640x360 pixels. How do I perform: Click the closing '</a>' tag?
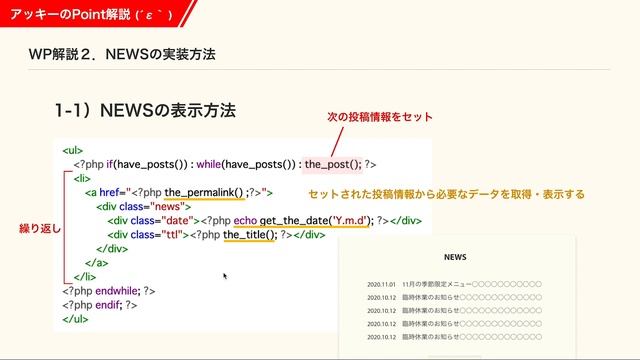click(97, 263)
